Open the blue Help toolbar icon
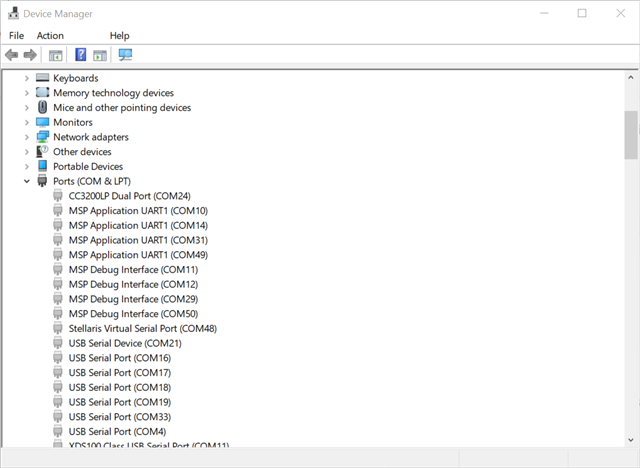This screenshot has width=640, height=468. [x=81, y=54]
